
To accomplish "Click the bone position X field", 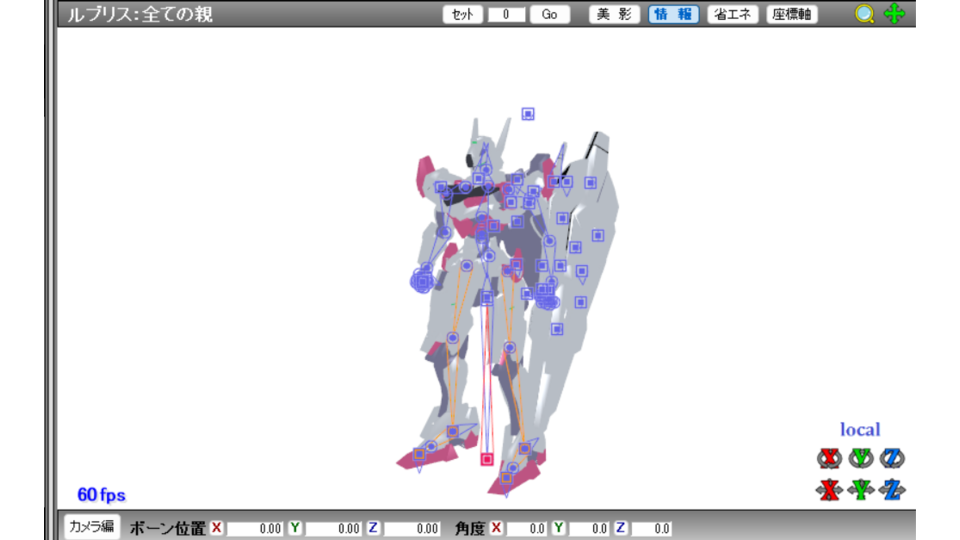I will pos(255,528).
